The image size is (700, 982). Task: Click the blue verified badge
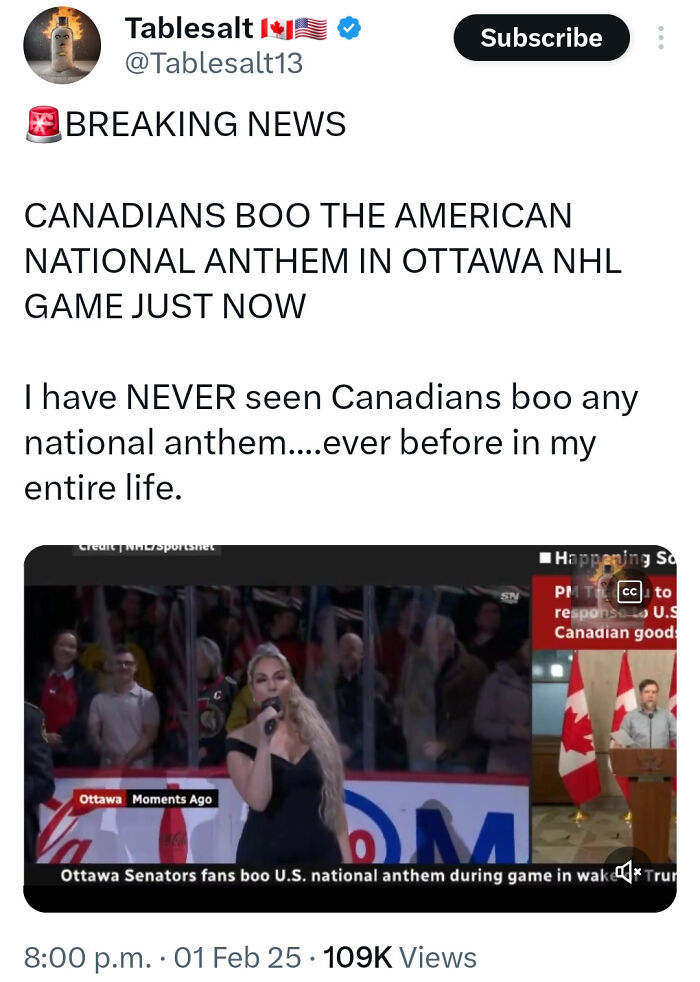[349, 28]
